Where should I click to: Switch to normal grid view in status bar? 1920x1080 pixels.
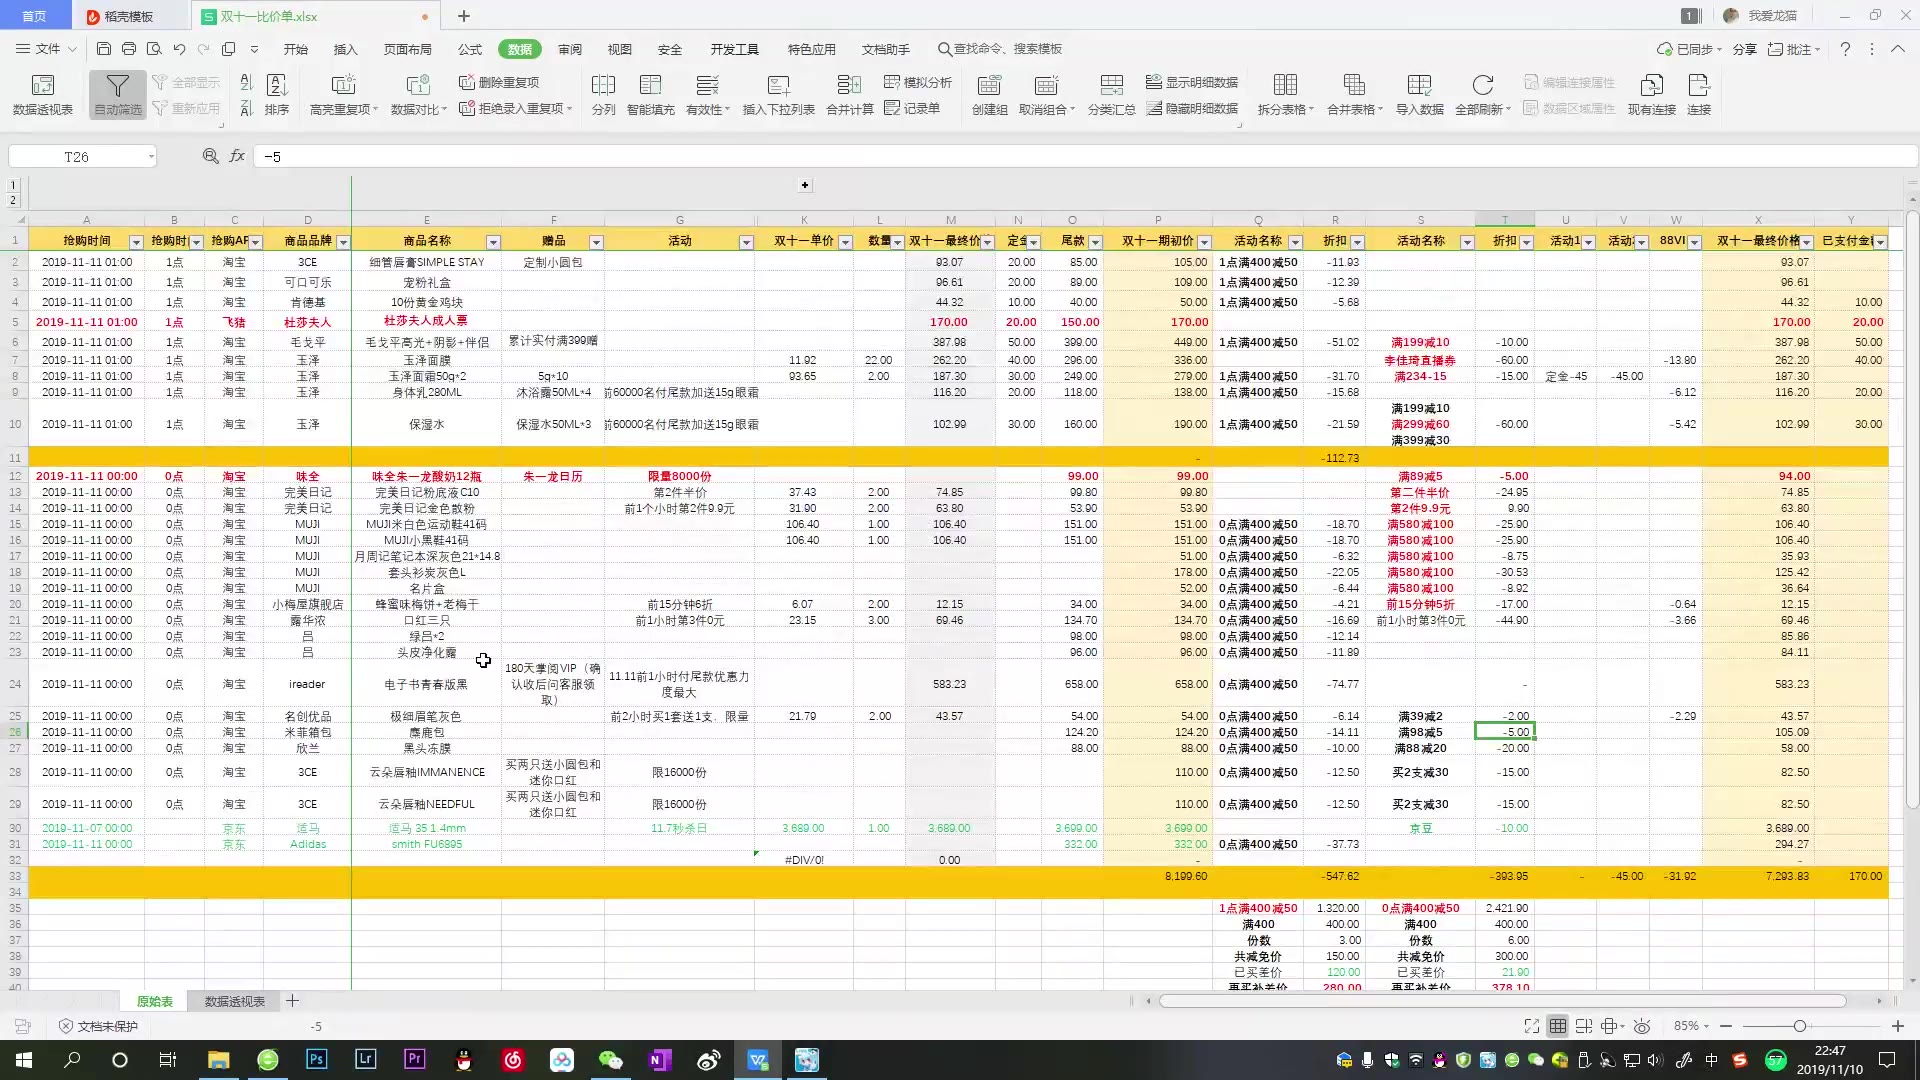pos(1558,1026)
